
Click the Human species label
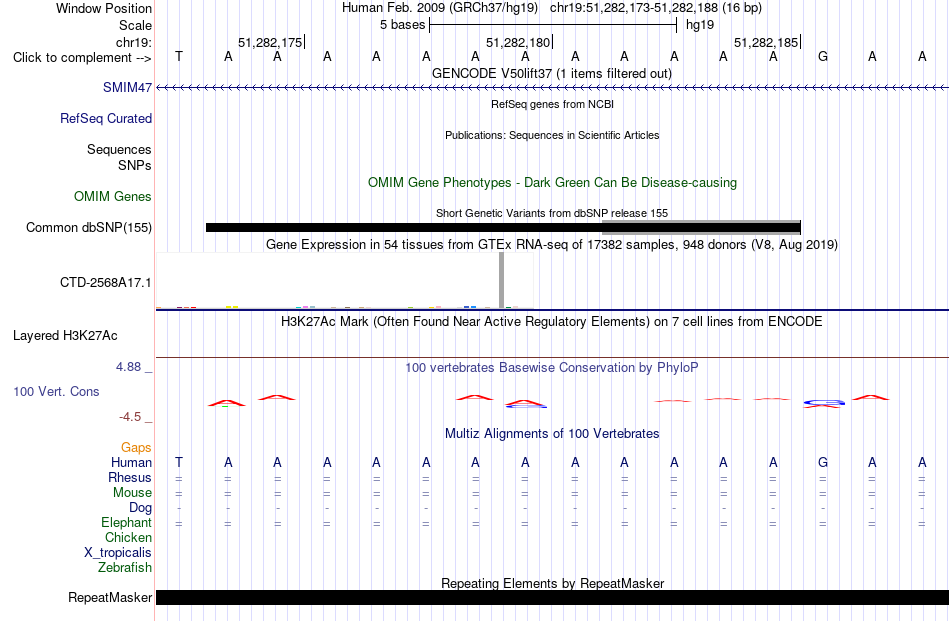131,462
